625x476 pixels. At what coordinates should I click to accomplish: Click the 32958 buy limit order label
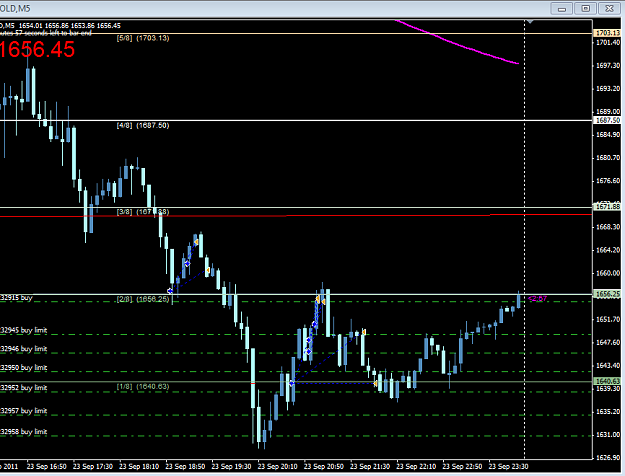pyautogui.click(x=24, y=432)
